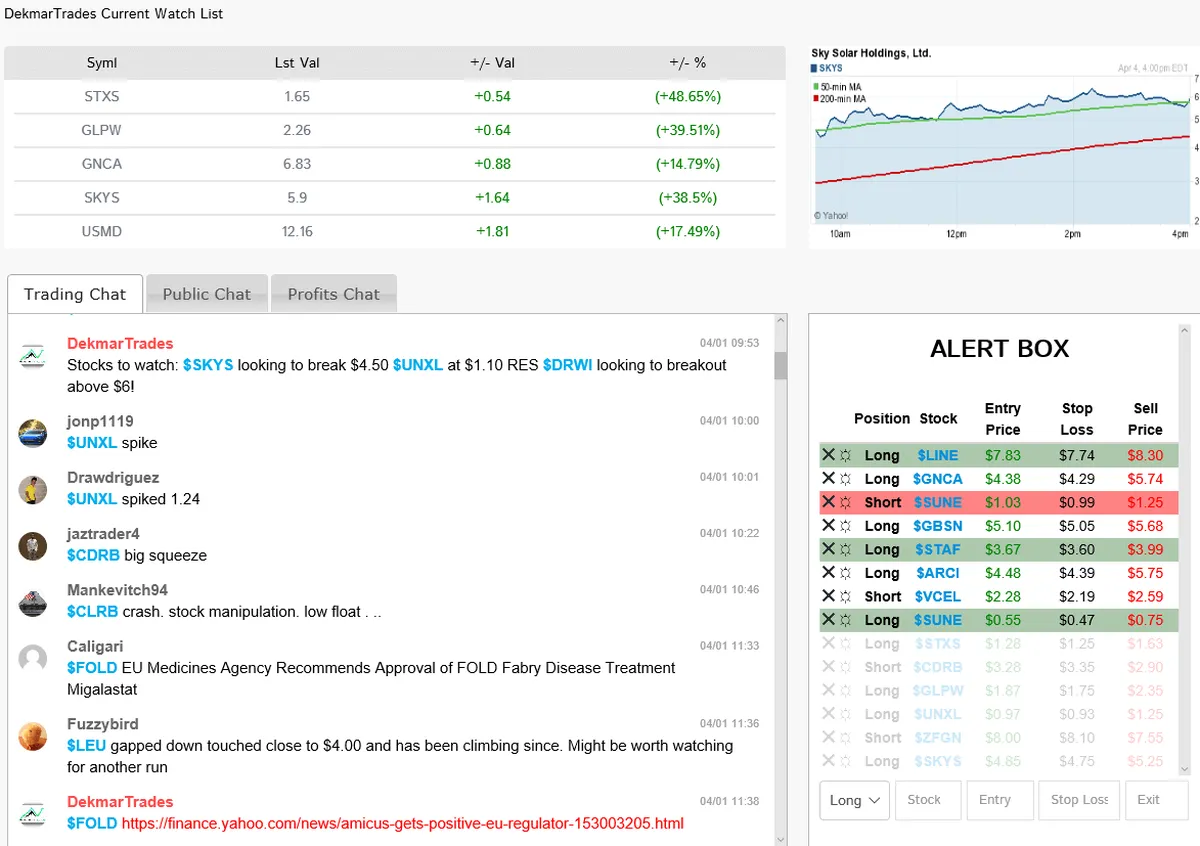The height and width of the screenshot is (846, 1200).
Task: Click the Stop Loss input field
Action: pyautogui.click(x=1078, y=800)
